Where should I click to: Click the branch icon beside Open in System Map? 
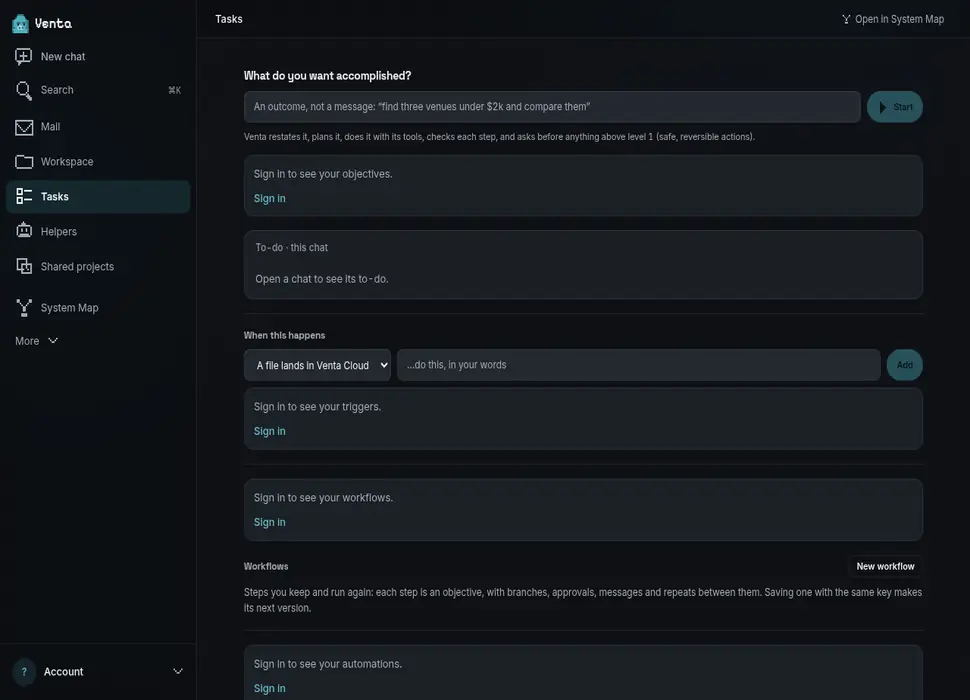846,19
